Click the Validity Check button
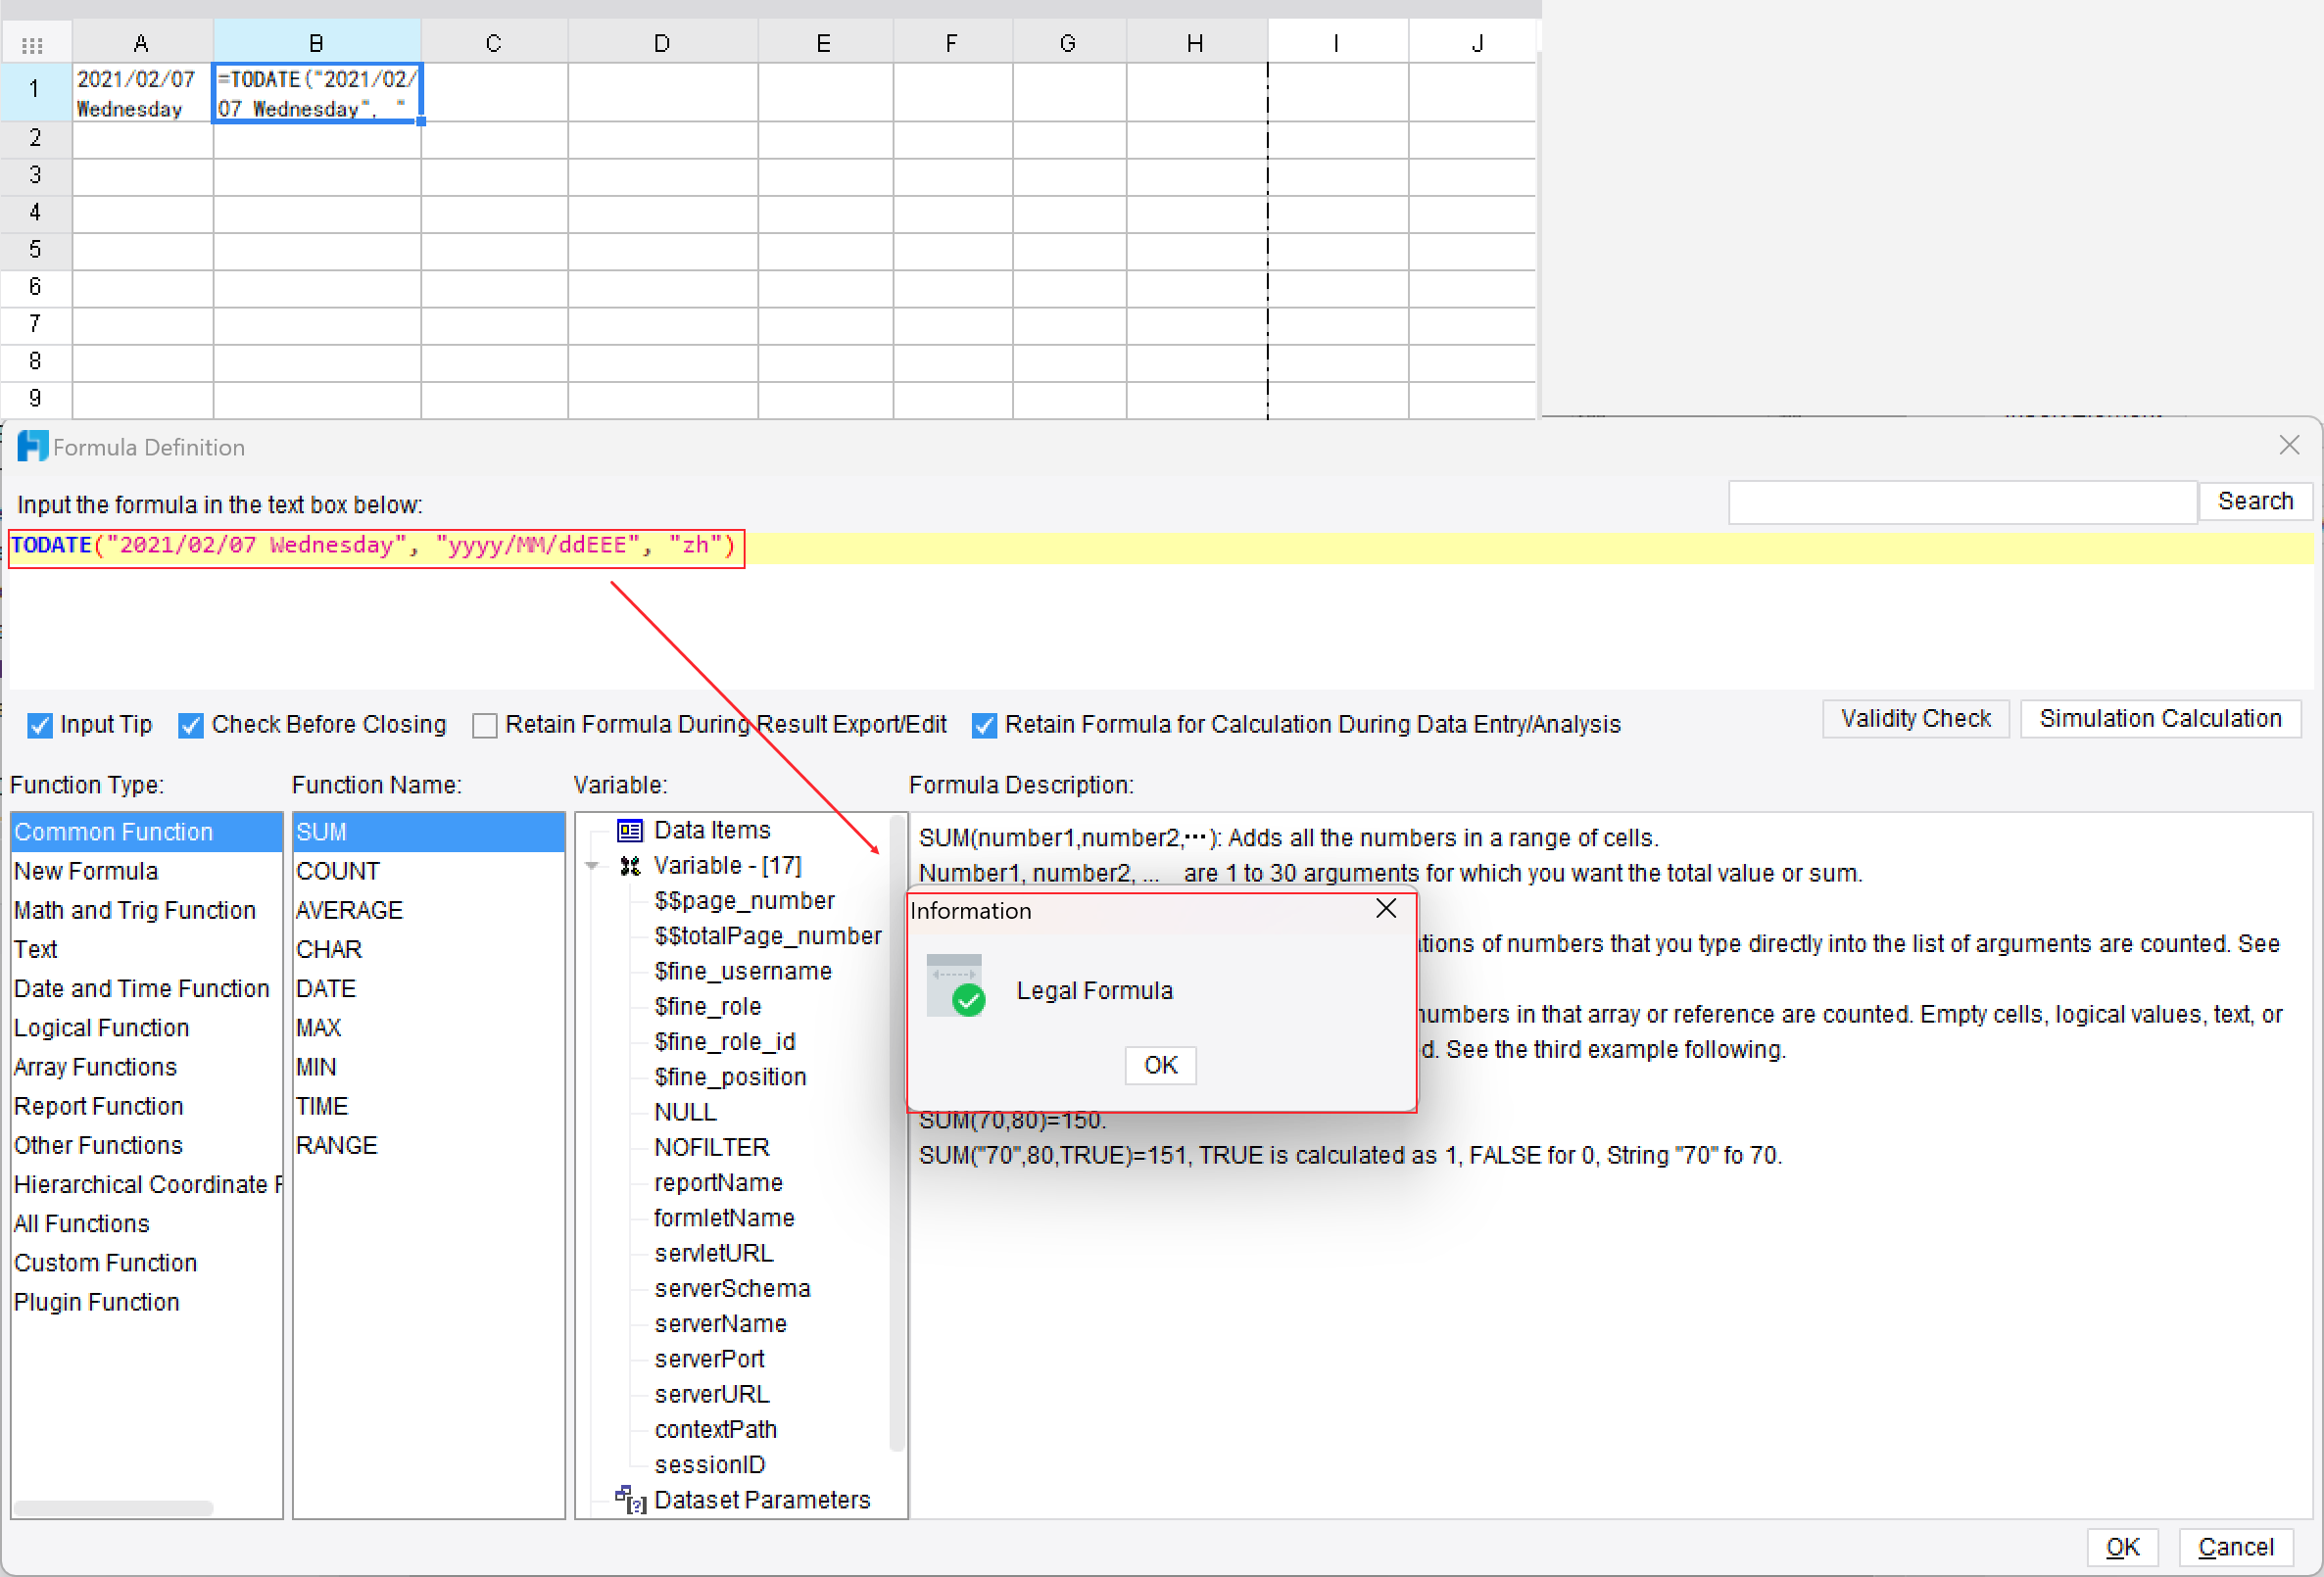The height and width of the screenshot is (1577, 2324). (1915, 719)
